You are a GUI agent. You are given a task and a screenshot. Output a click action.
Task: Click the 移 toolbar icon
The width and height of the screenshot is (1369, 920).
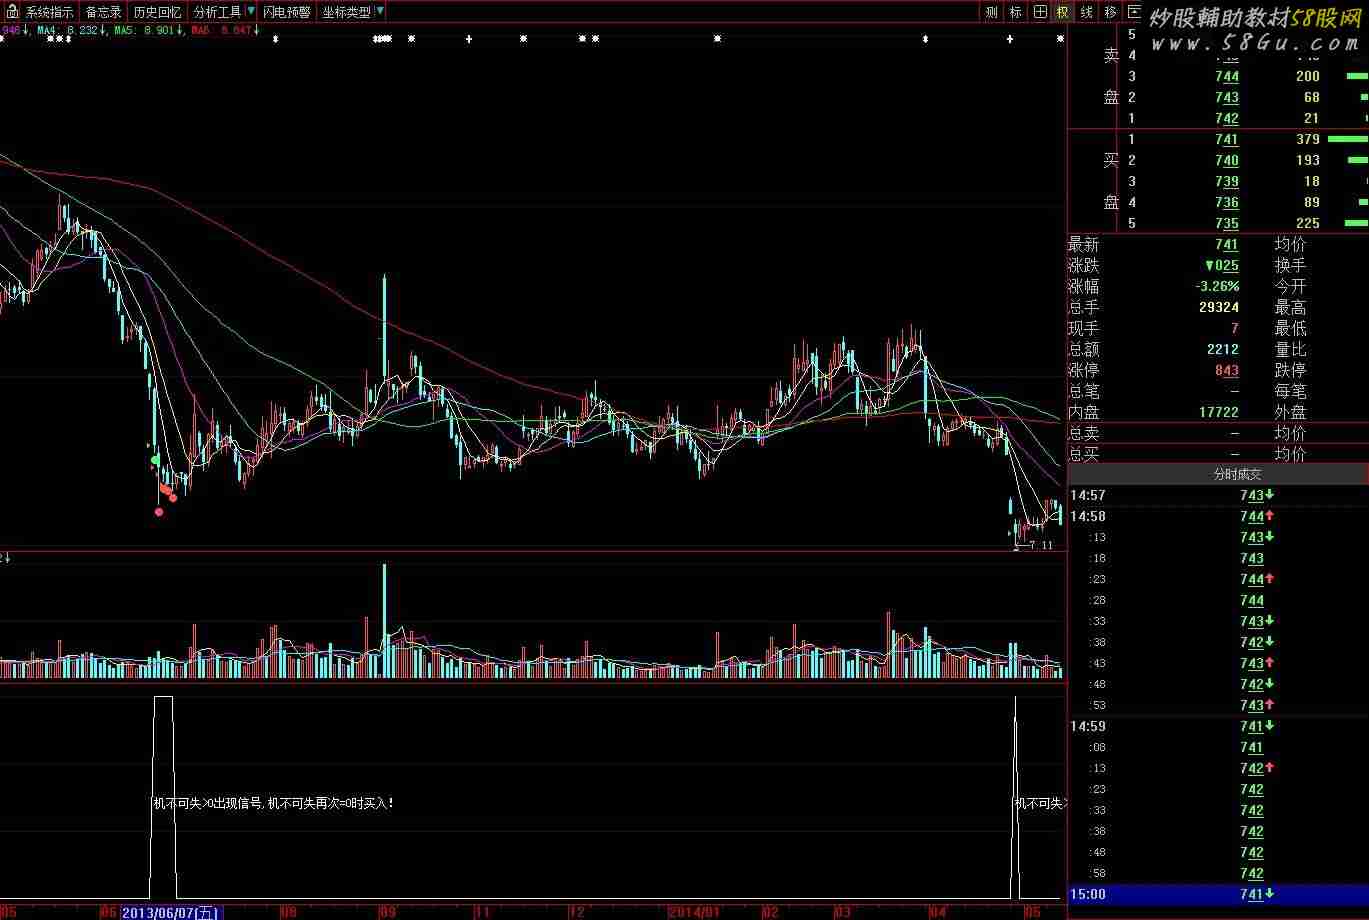tap(1111, 13)
